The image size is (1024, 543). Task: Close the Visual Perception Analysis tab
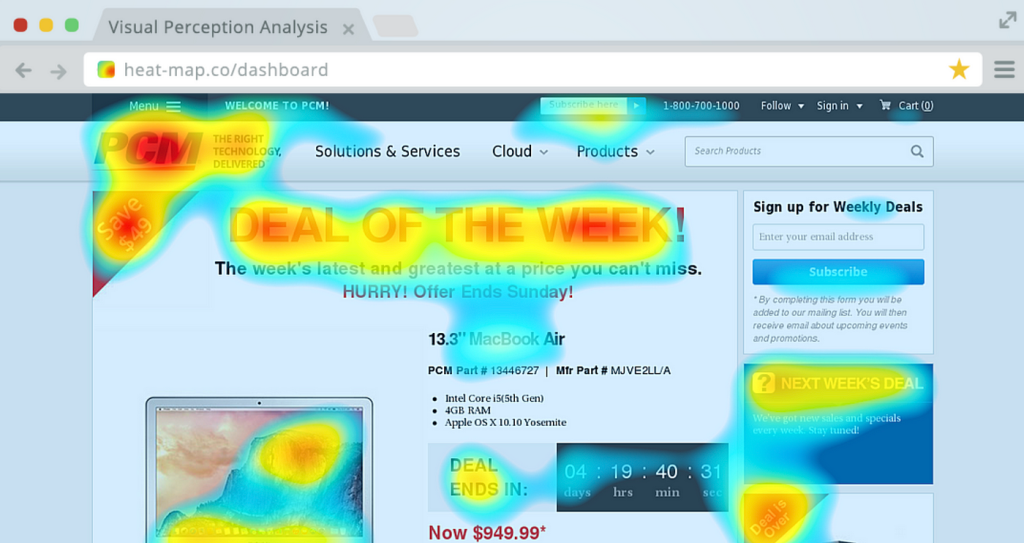pyautogui.click(x=348, y=29)
